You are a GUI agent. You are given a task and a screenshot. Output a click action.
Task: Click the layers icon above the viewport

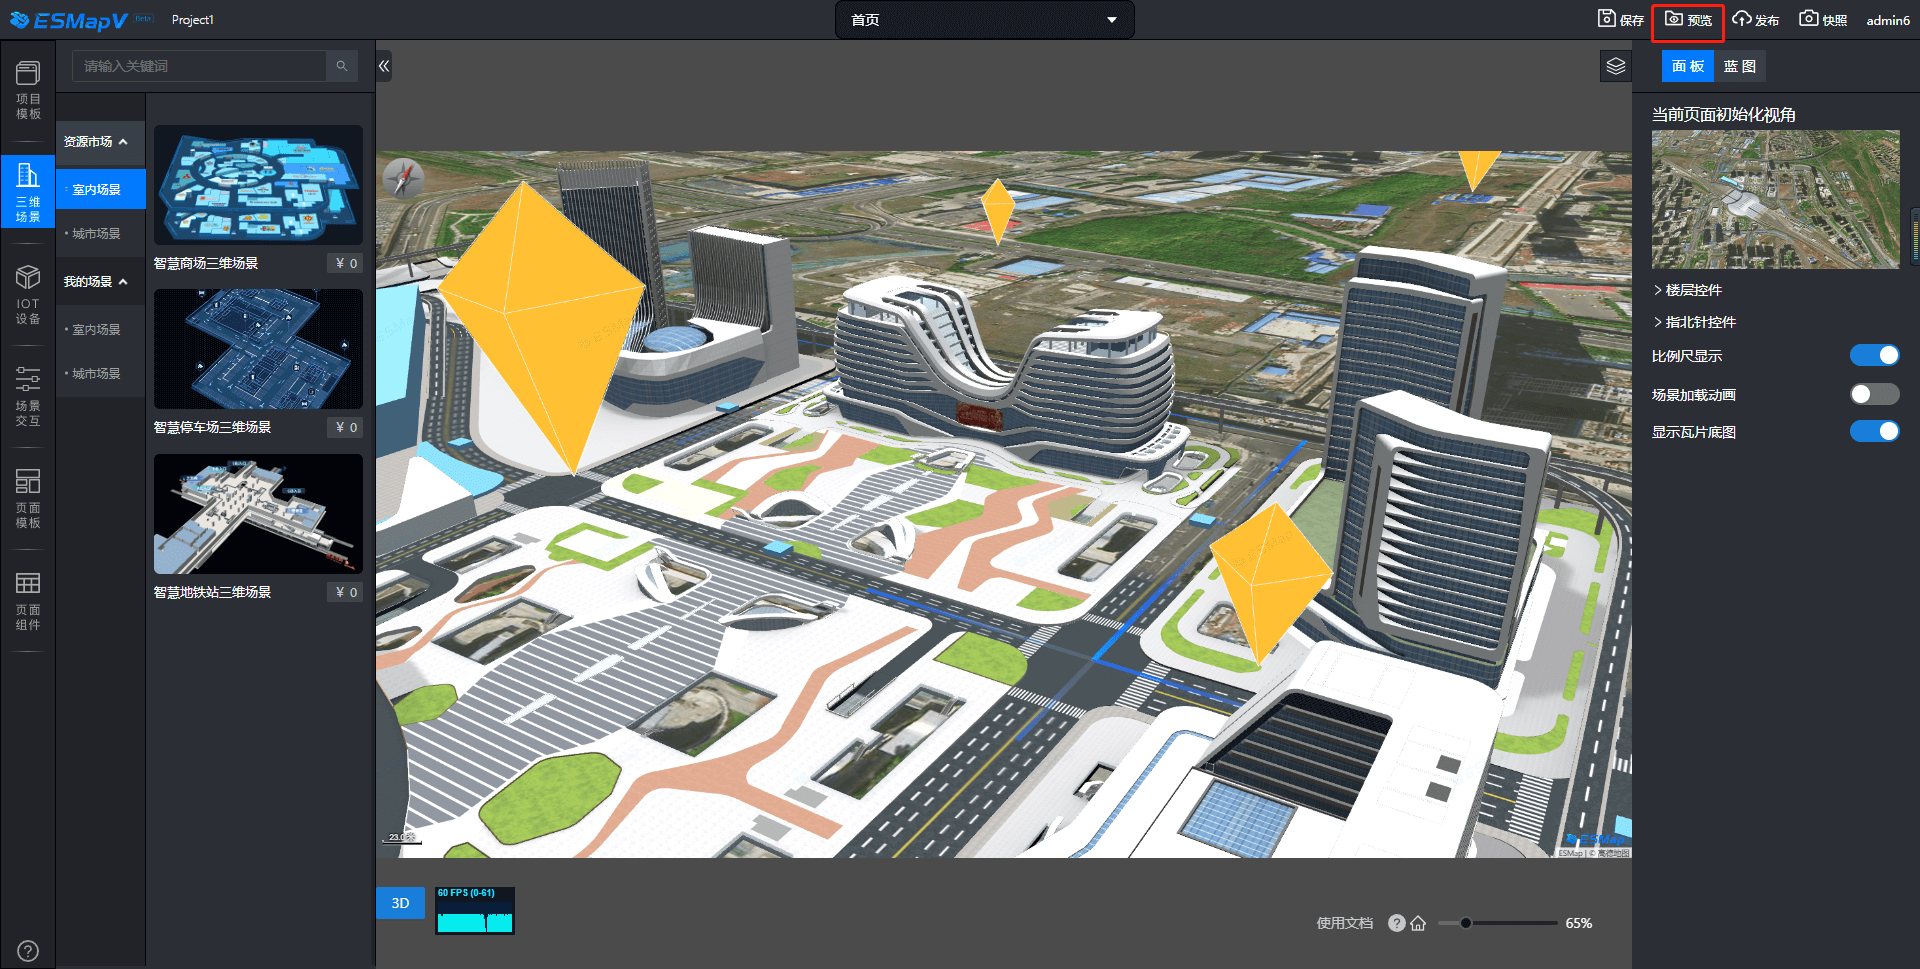click(x=1615, y=67)
